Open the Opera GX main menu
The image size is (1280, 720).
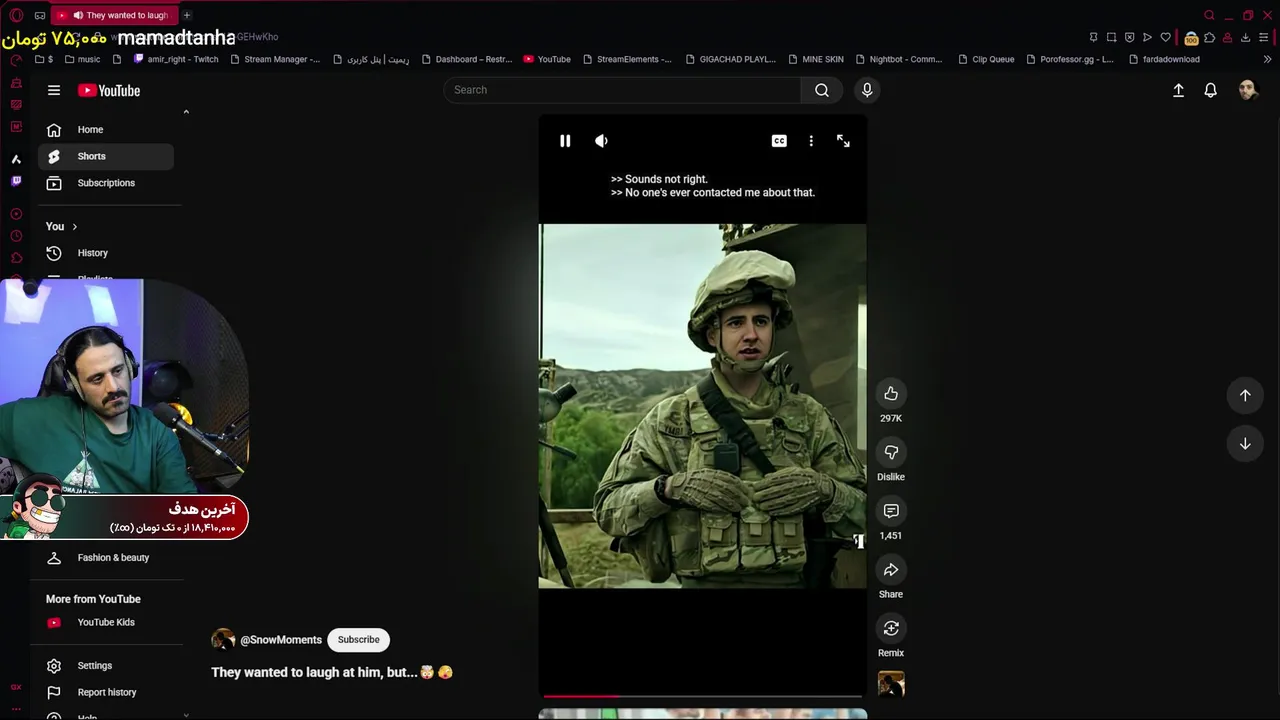(x=16, y=15)
